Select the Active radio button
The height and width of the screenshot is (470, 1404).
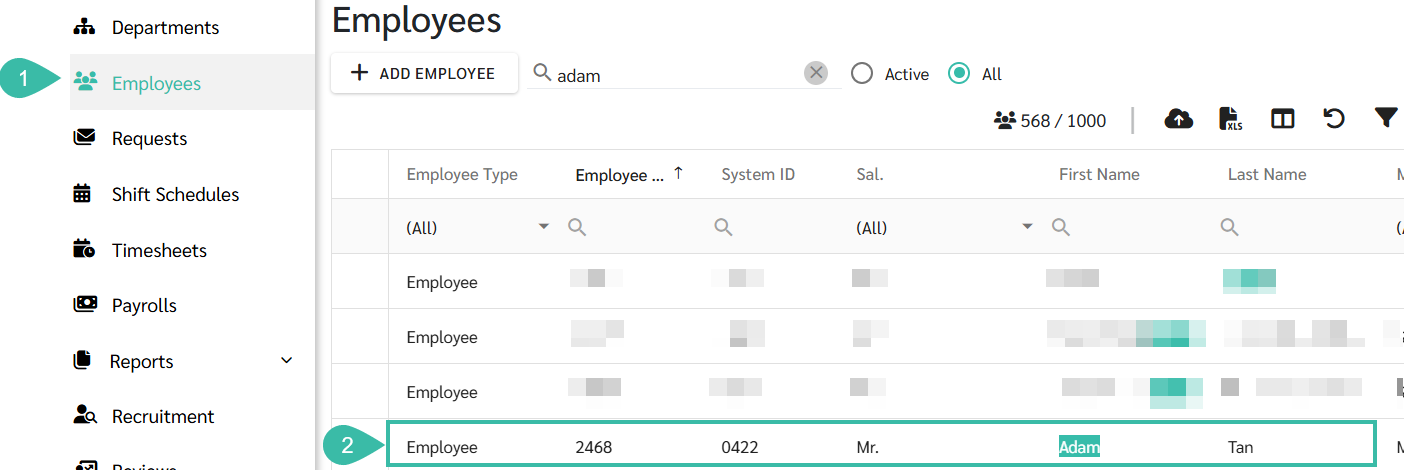862,74
